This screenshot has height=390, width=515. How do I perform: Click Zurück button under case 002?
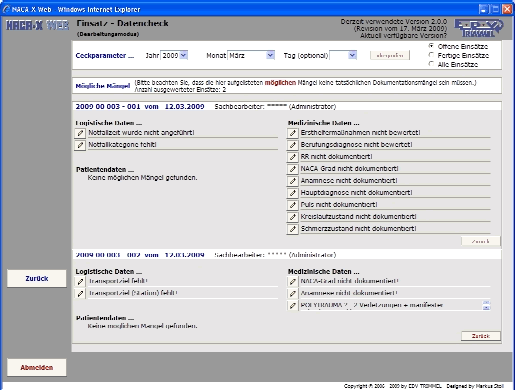481,336
